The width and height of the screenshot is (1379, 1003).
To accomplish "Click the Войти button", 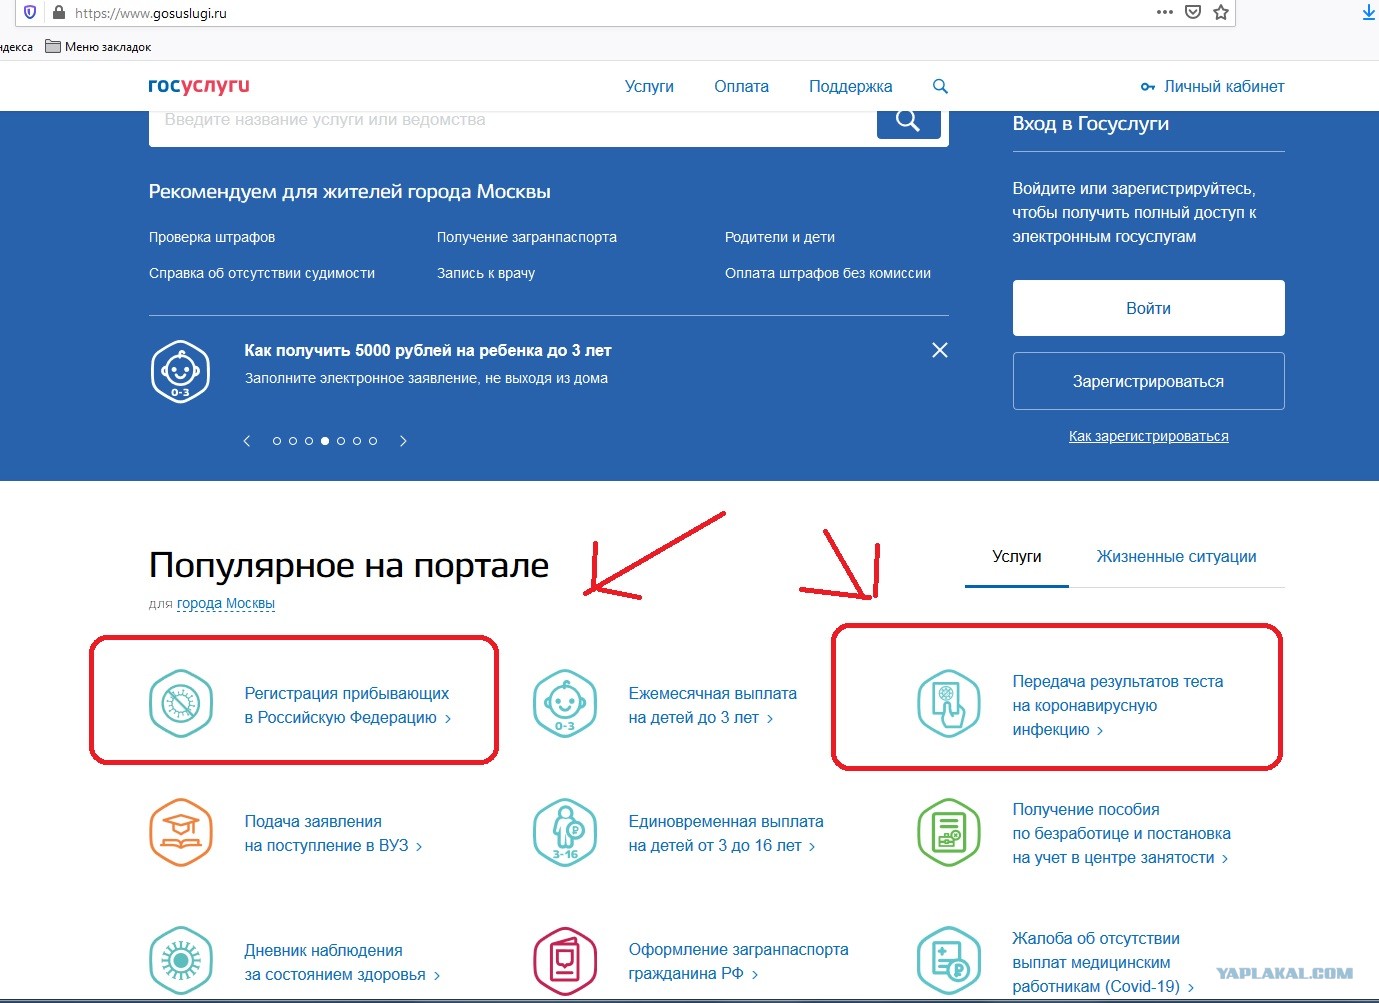I will [1148, 308].
